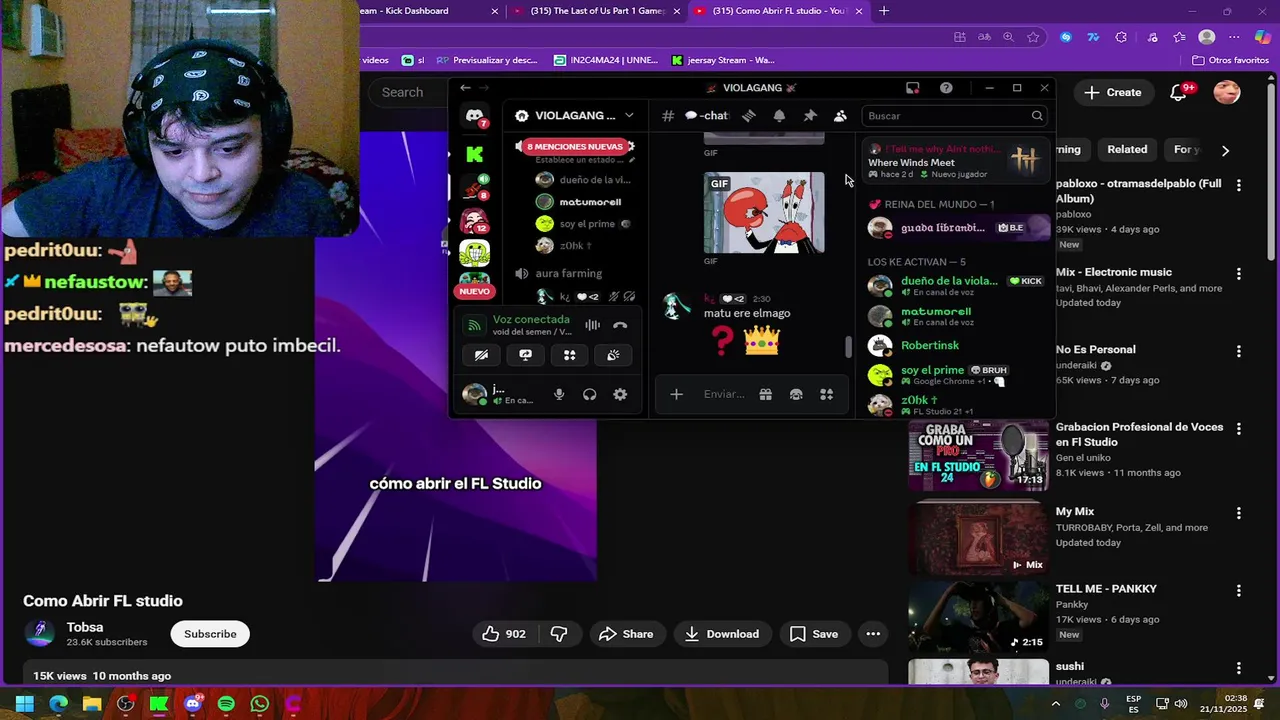Go back arrow in Discord title bar

(465, 88)
